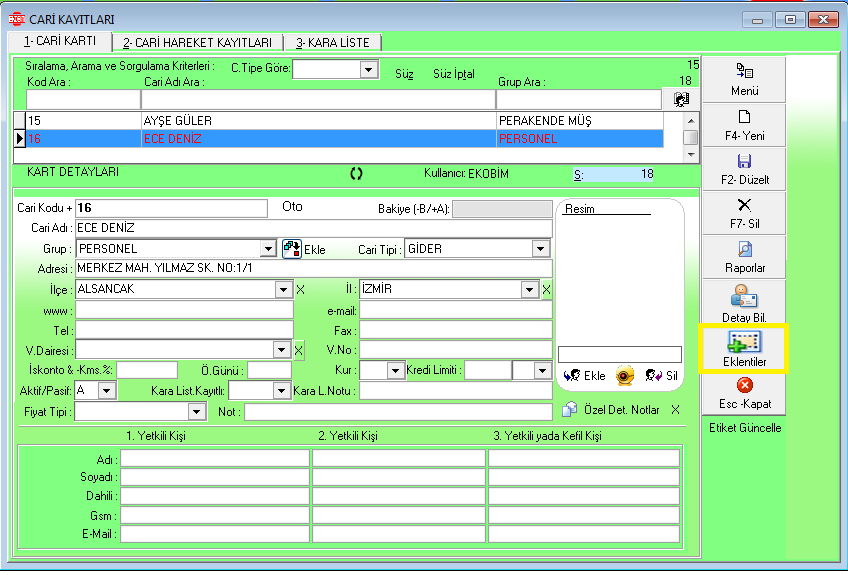Click Etiket Güncelle

[745, 428]
